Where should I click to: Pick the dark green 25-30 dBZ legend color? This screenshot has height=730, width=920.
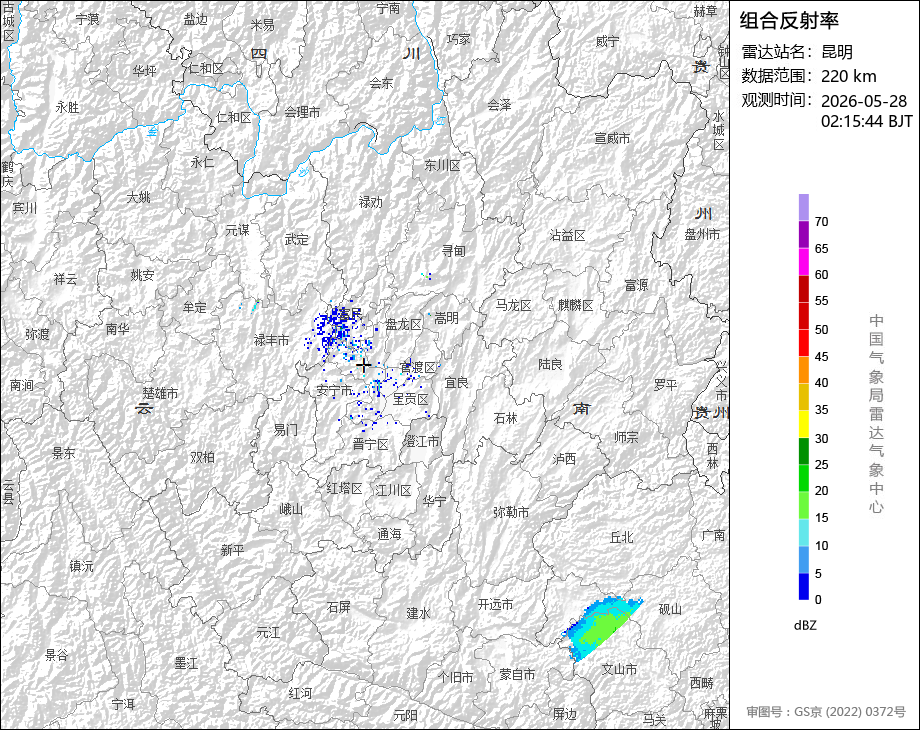click(x=804, y=451)
